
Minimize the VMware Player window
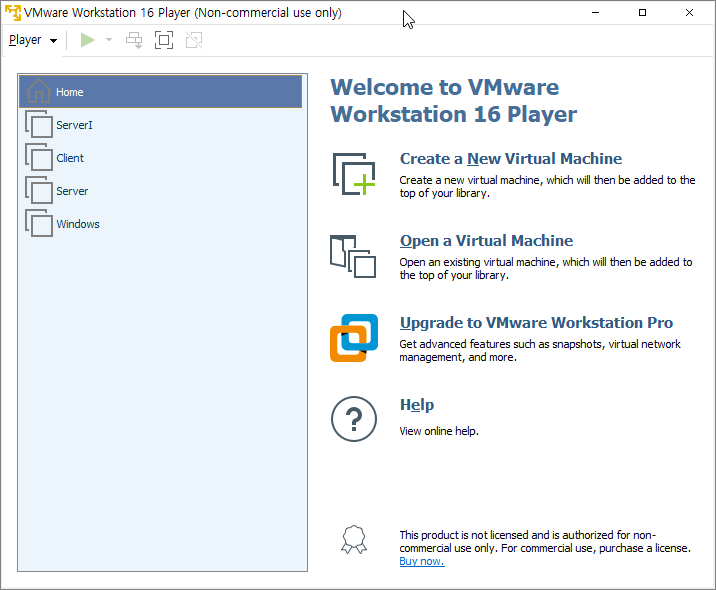click(595, 12)
